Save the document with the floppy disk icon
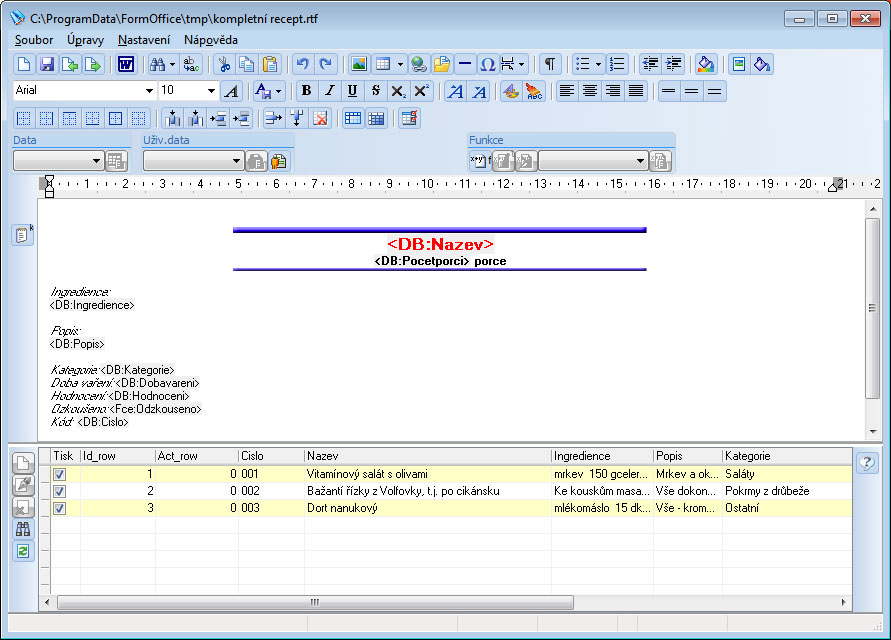The height and width of the screenshot is (640, 891). [47, 64]
